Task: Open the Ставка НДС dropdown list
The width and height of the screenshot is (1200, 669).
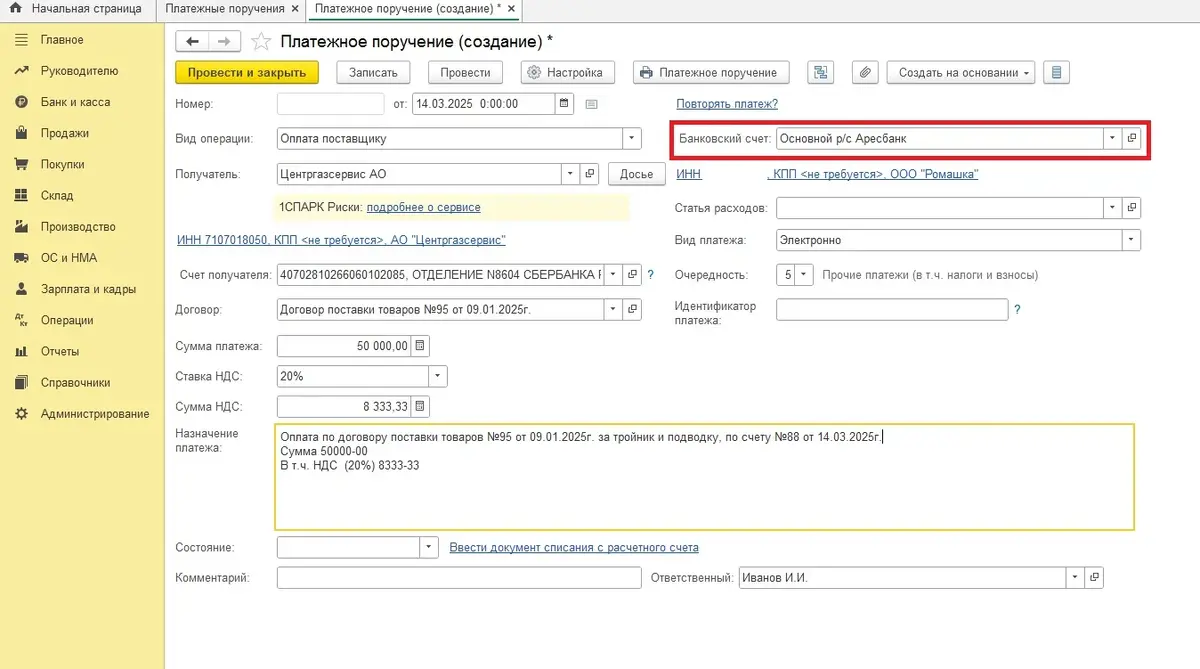Action: 437,376
